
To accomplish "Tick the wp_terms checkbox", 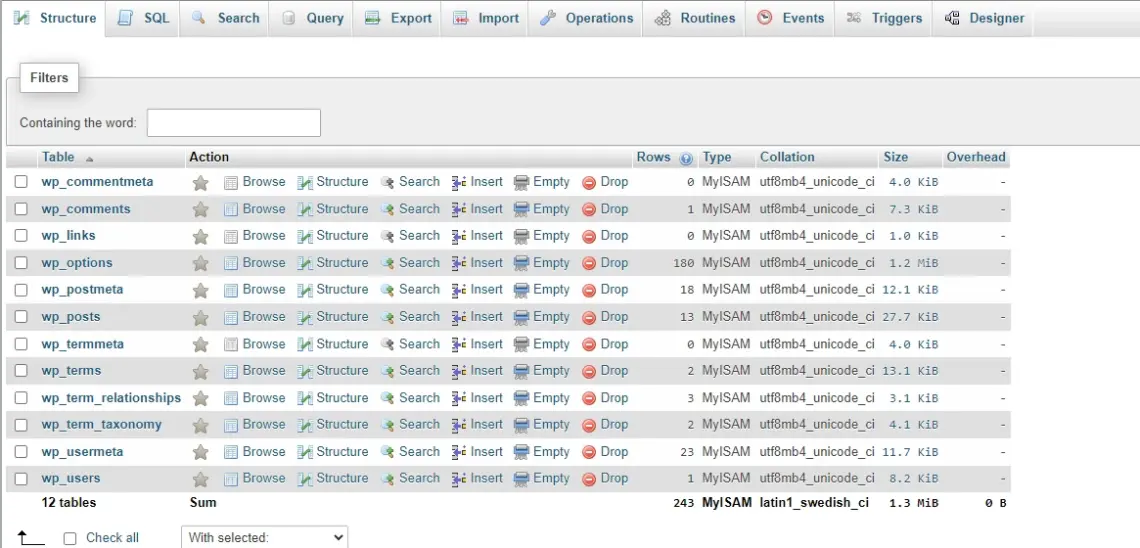I will (x=21, y=371).
